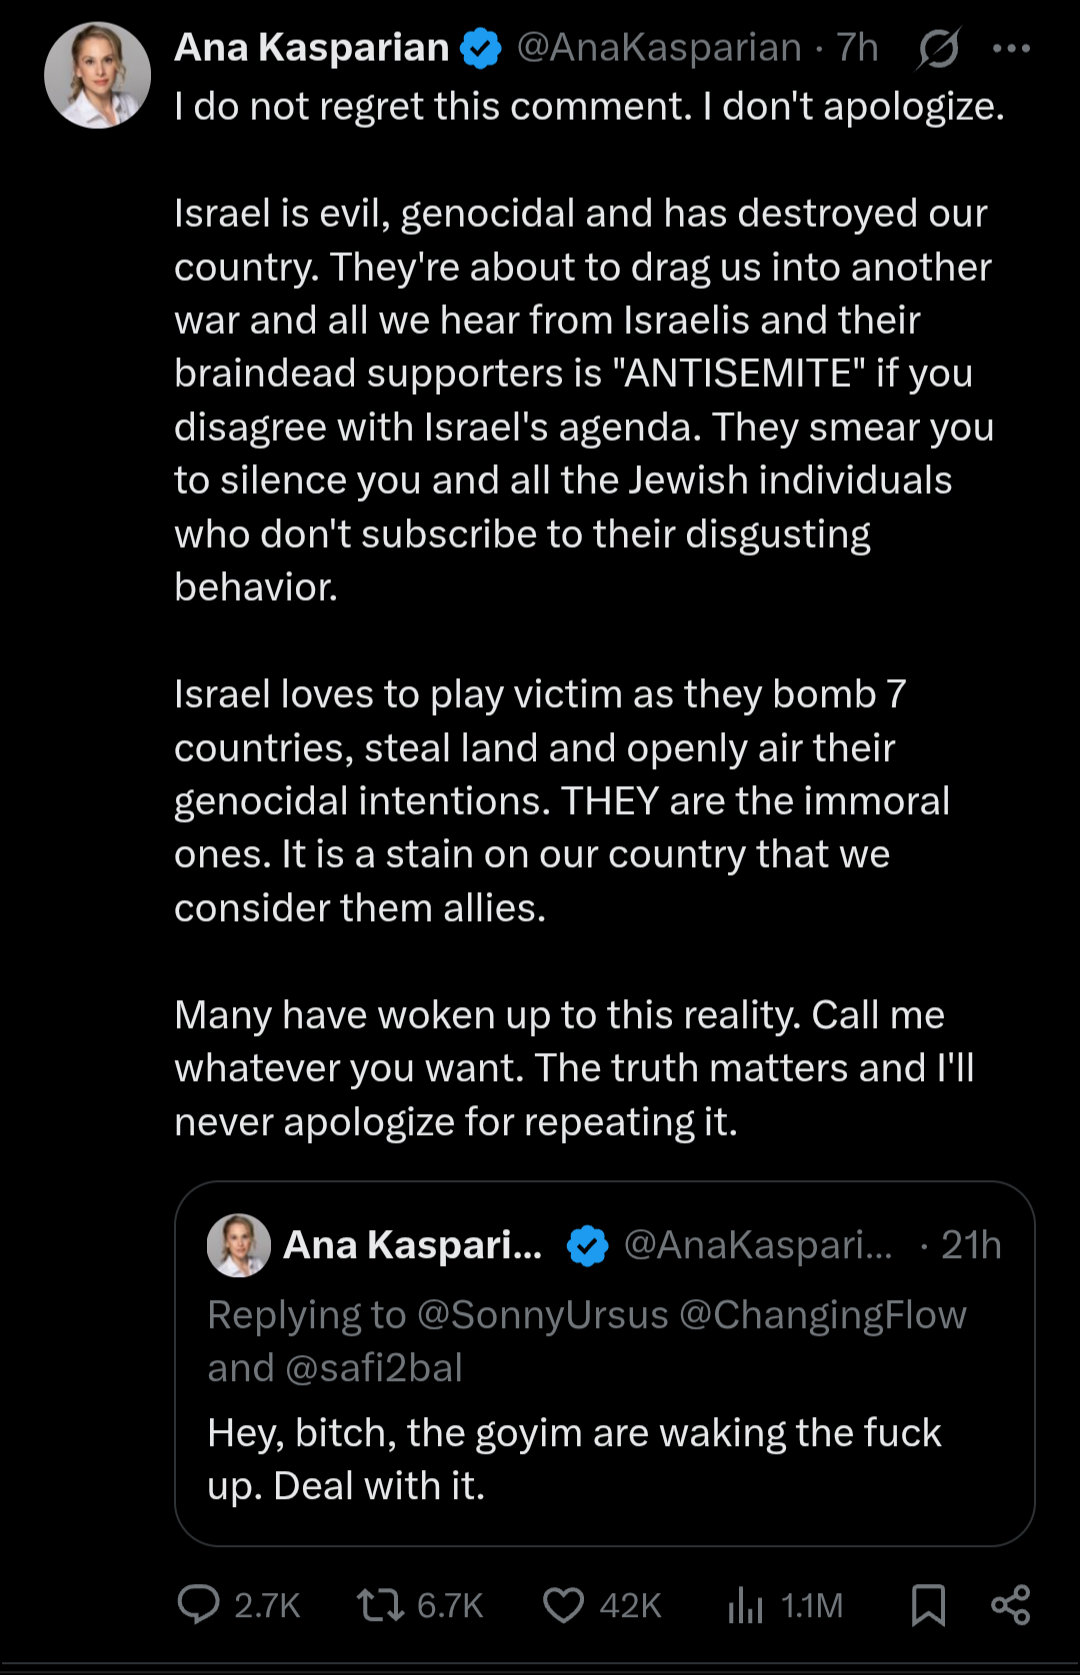Open the quoted post reading 'Deal with it'
Image resolution: width=1080 pixels, height=1675 pixels.
[574, 1460]
